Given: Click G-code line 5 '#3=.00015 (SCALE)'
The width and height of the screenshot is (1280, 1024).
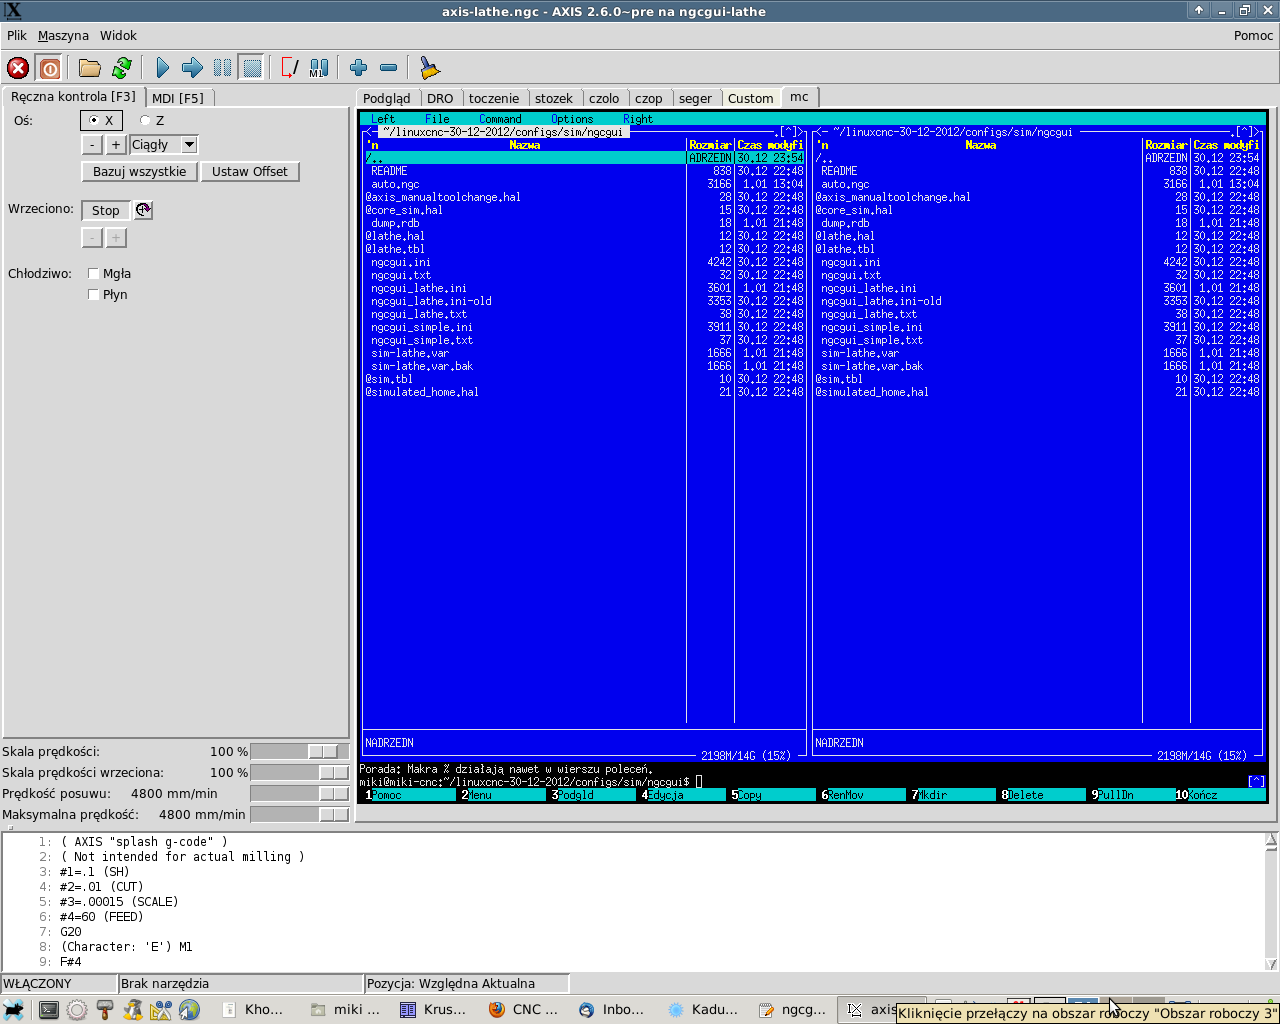Looking at the screenshot, I should click(118, 902).
